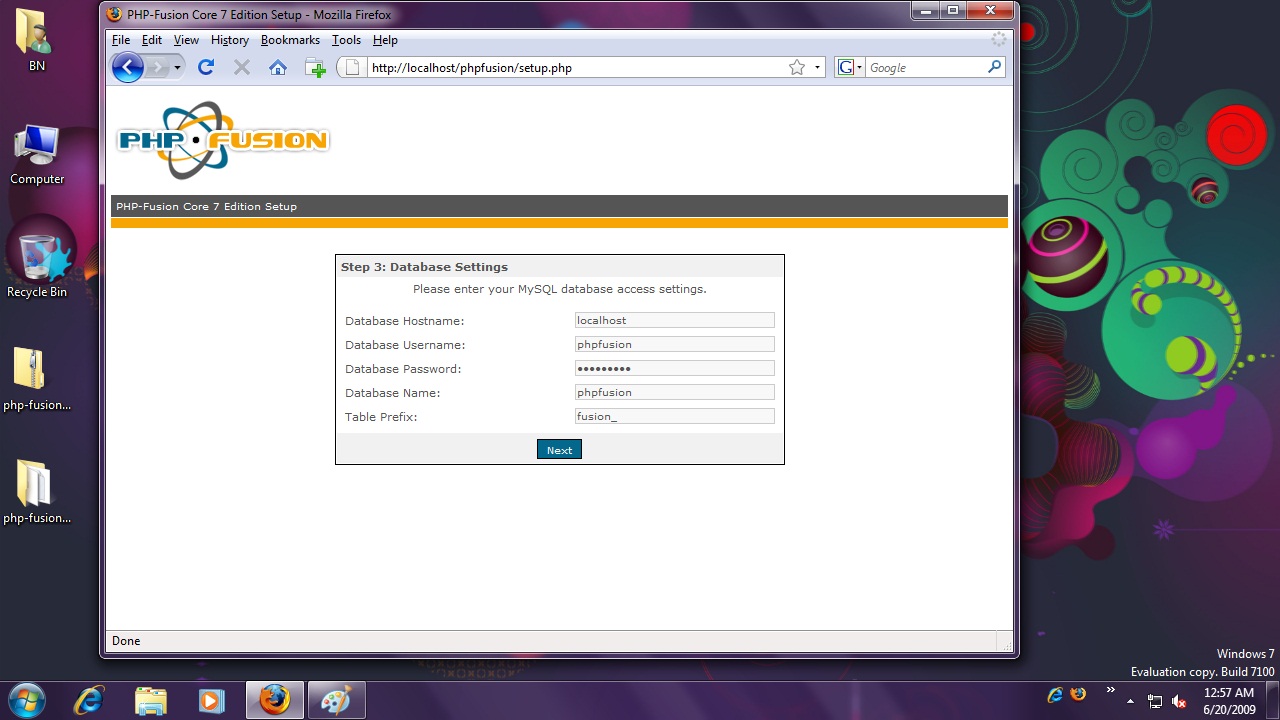Open the Tools menu
This screenshot has width=1280, height=720.
click(x=346, y=40)
